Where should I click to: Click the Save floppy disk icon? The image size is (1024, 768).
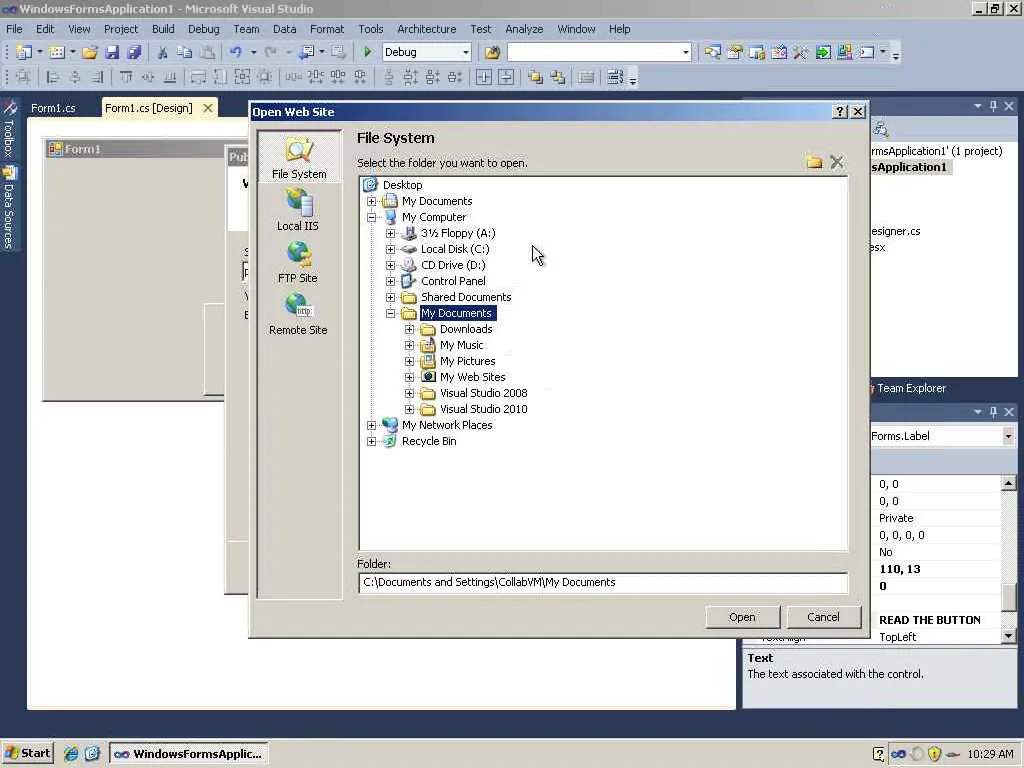(x=112, y=52)
